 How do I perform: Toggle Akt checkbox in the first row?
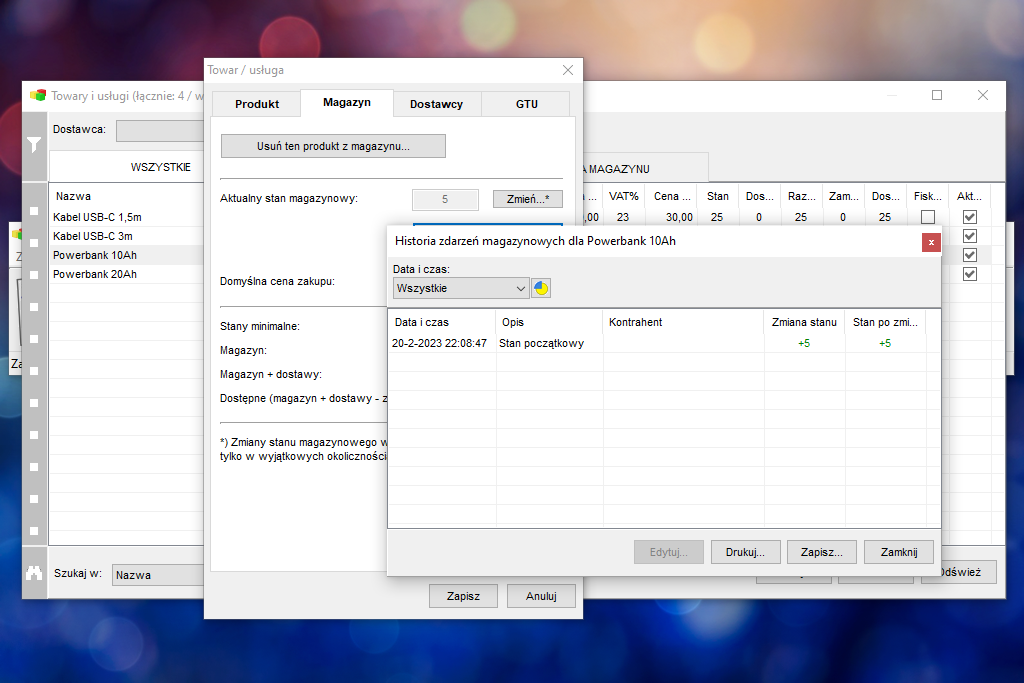click(970, 217)
